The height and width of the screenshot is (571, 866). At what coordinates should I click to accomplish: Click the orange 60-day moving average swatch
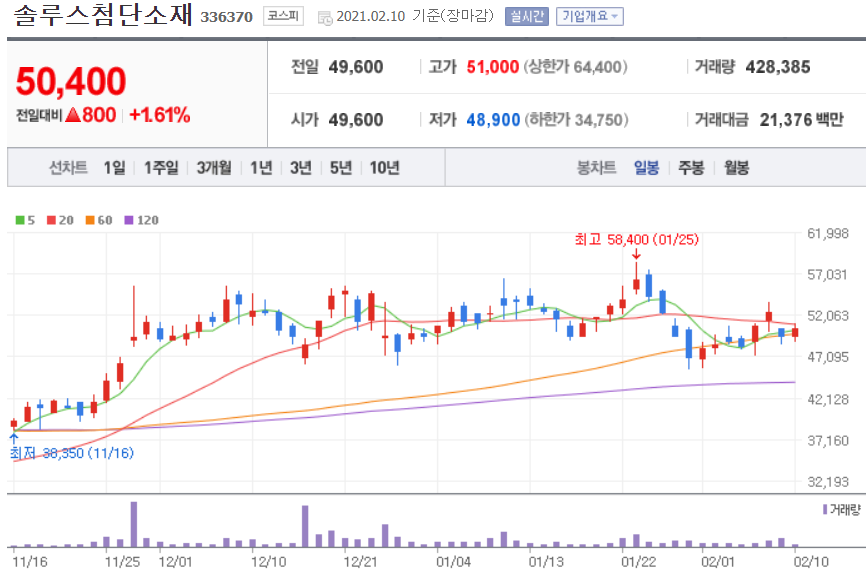[x=90, y=220]
